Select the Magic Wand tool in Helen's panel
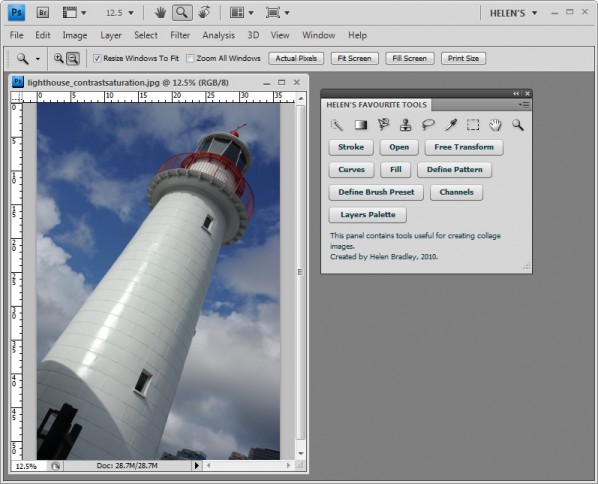Screen dimensions: 598x484 (336, 125)
